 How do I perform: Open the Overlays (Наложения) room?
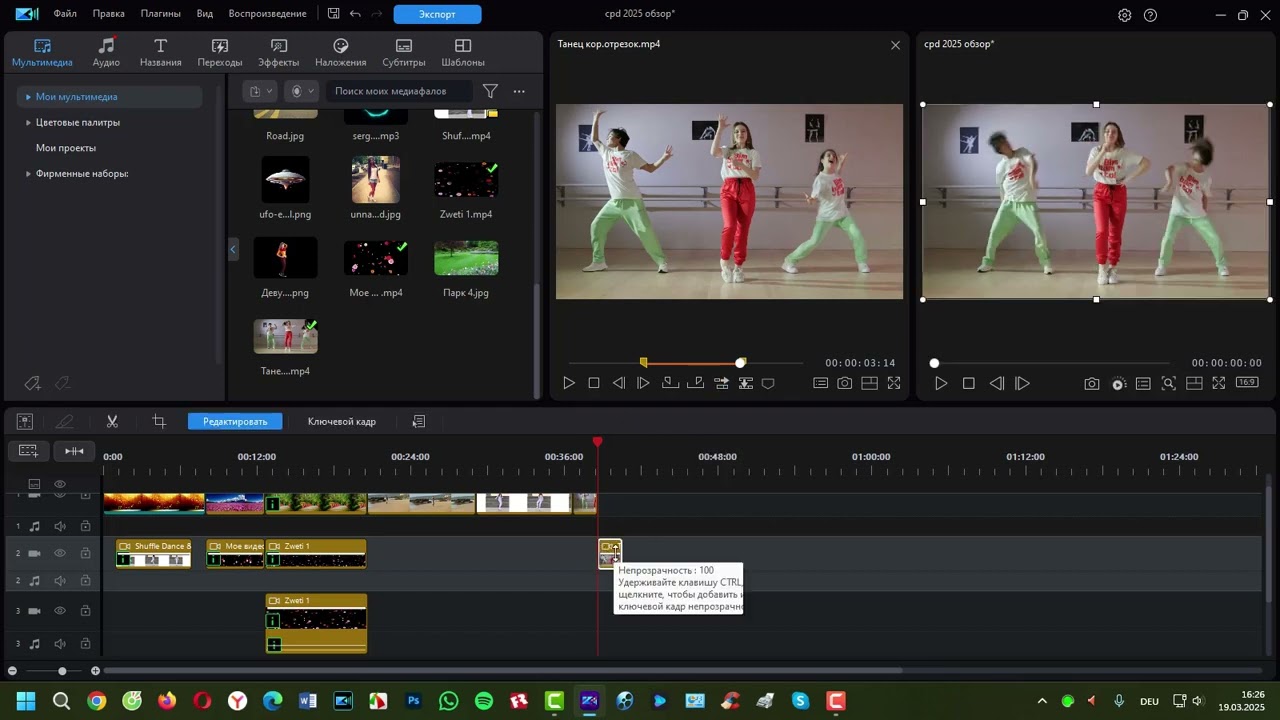[x=340, y=53]
